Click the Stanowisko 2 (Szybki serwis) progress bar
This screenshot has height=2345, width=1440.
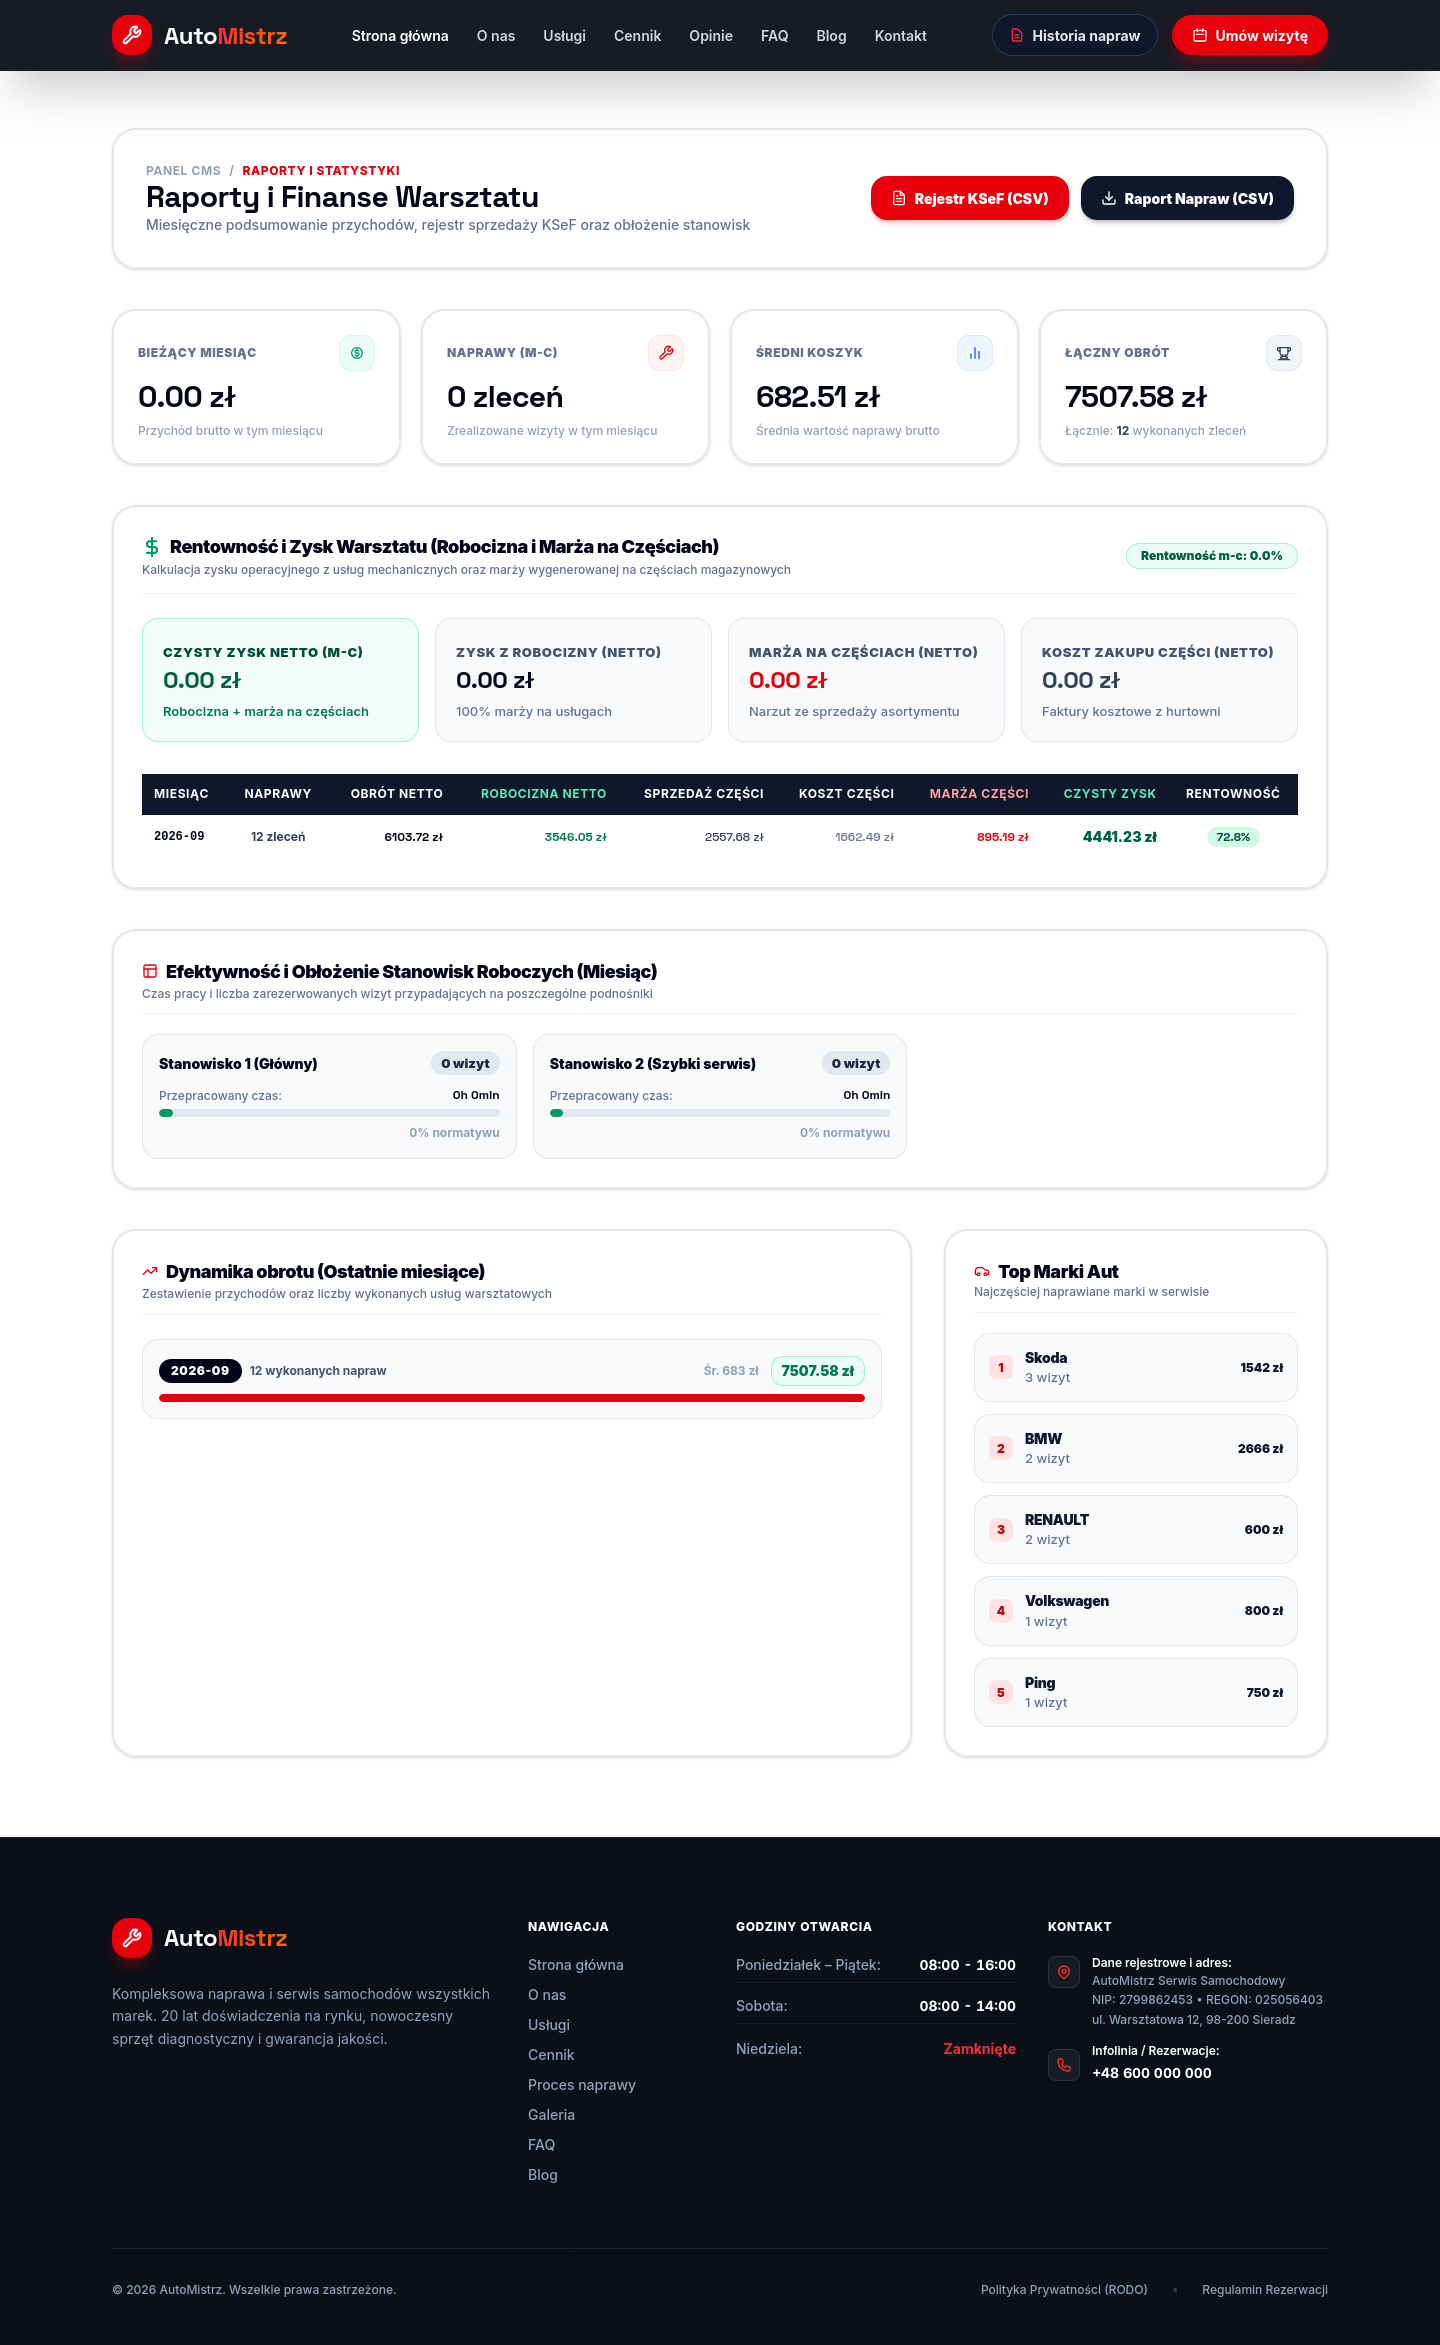(x=720, y=1113)
